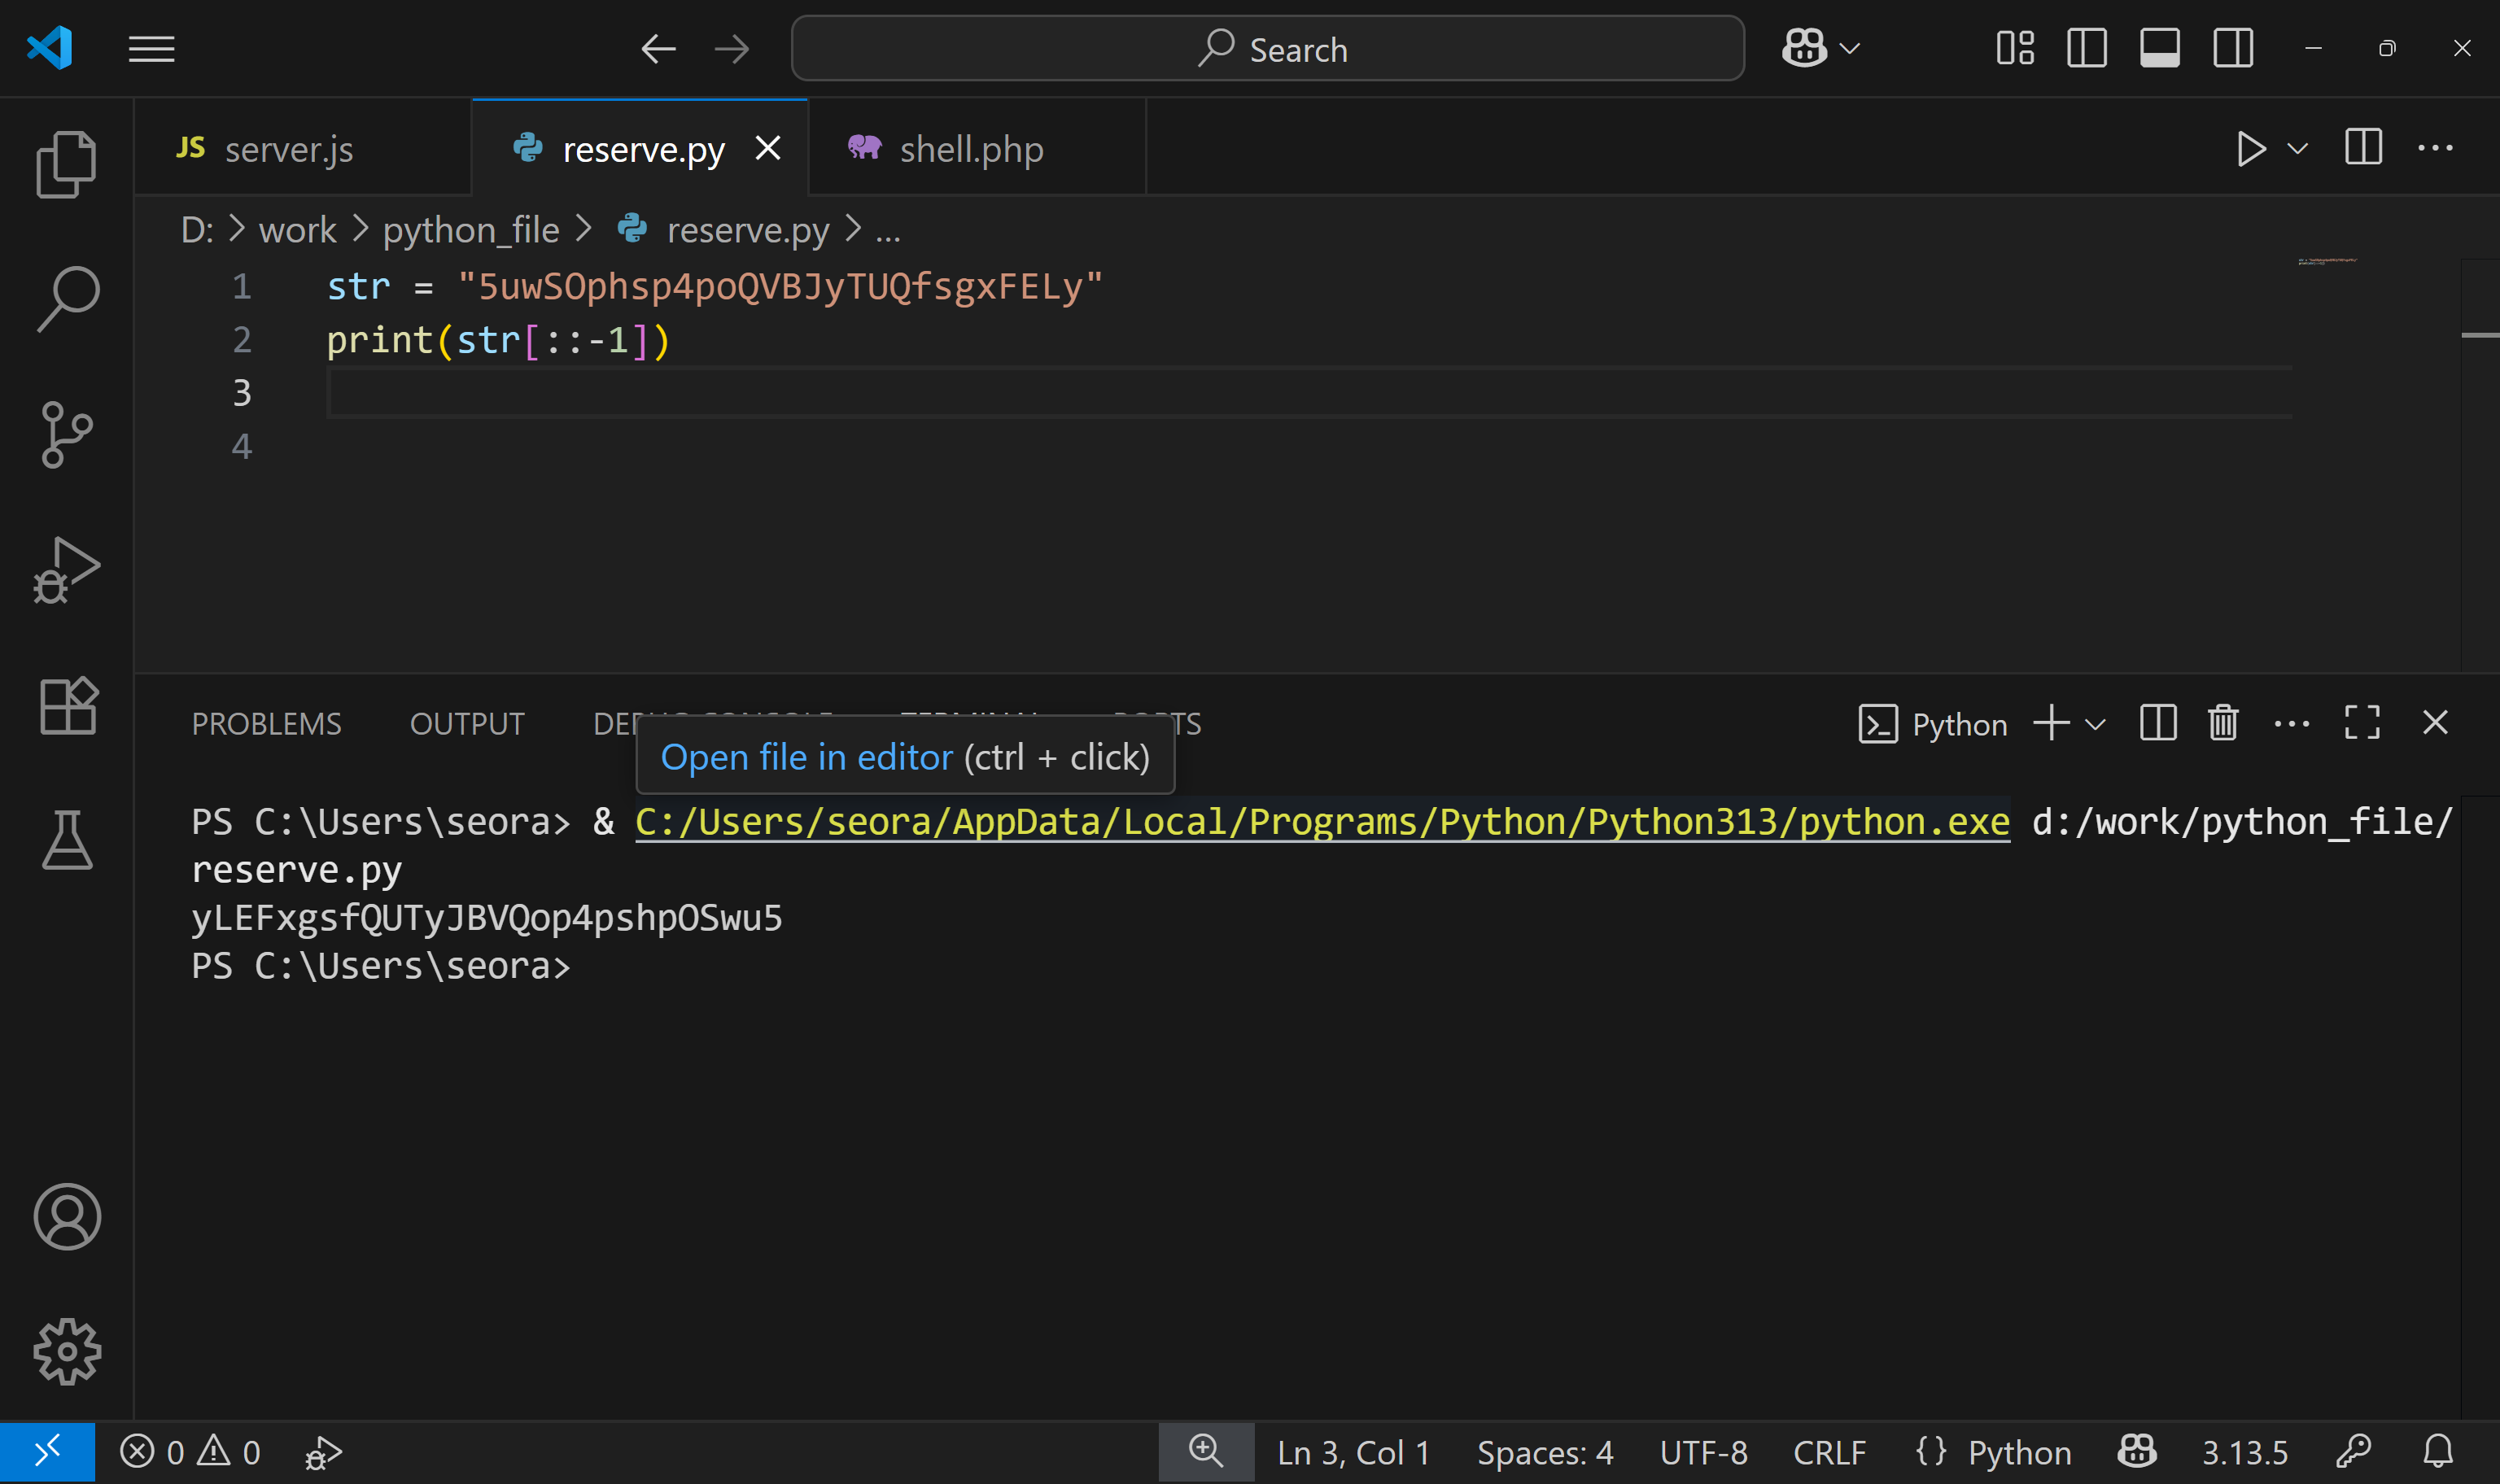This screenshot has width=2500, height=1484.
Task: Toggle the primary side bar layout button
Action: point(2086,48)
